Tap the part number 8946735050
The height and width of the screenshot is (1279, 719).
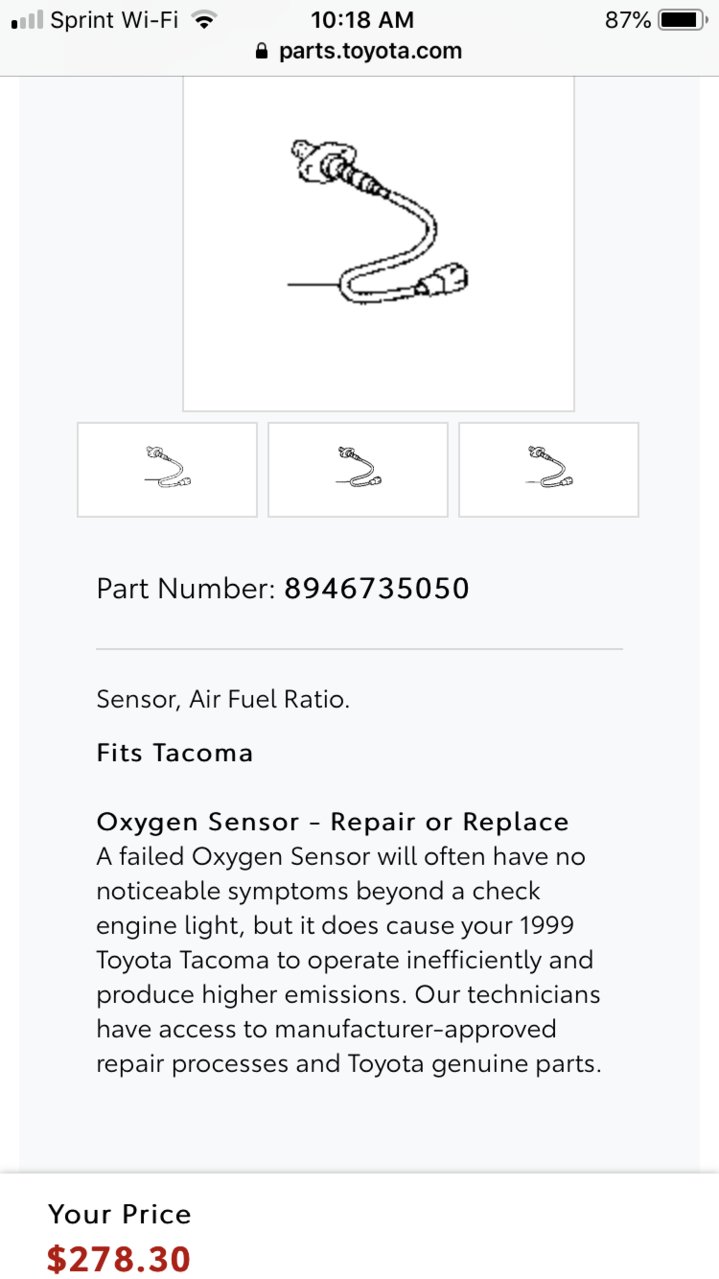coord(376,588)
